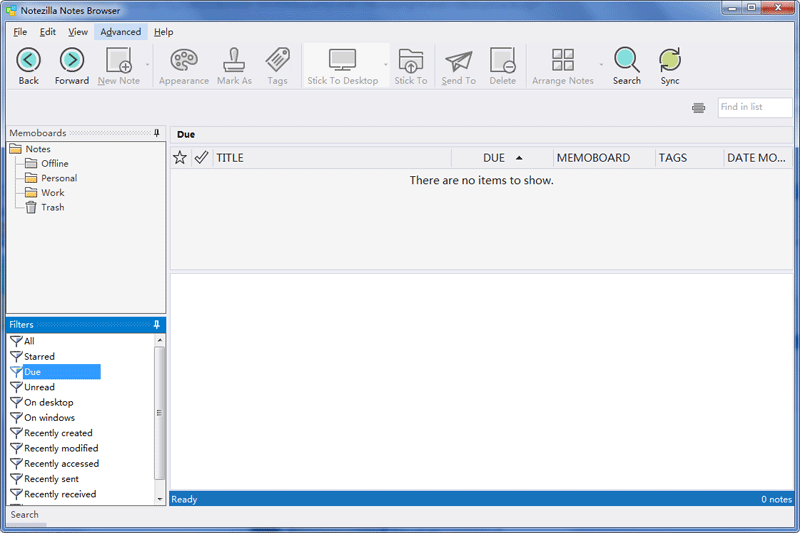Image resolution: width=800 pixels, height=533 pixels.
Task: Open the Arrange Notes dropdown arrow
Action: tap(601, 64)
